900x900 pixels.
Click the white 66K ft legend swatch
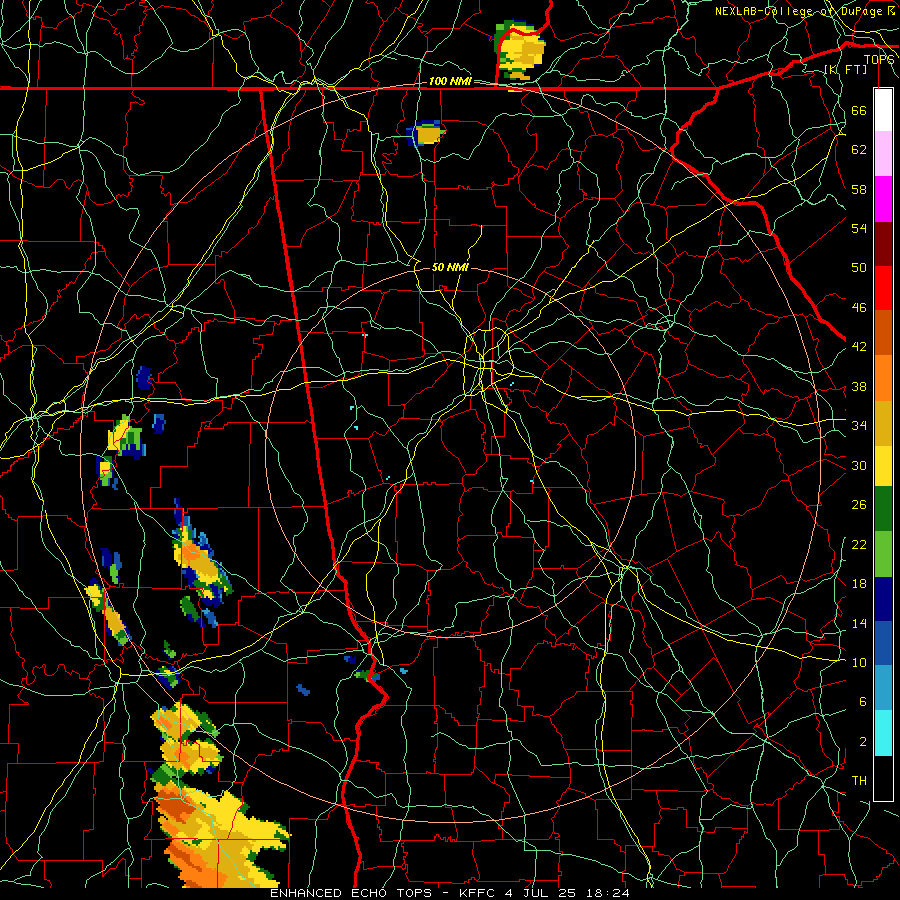[x=883, y=110]
